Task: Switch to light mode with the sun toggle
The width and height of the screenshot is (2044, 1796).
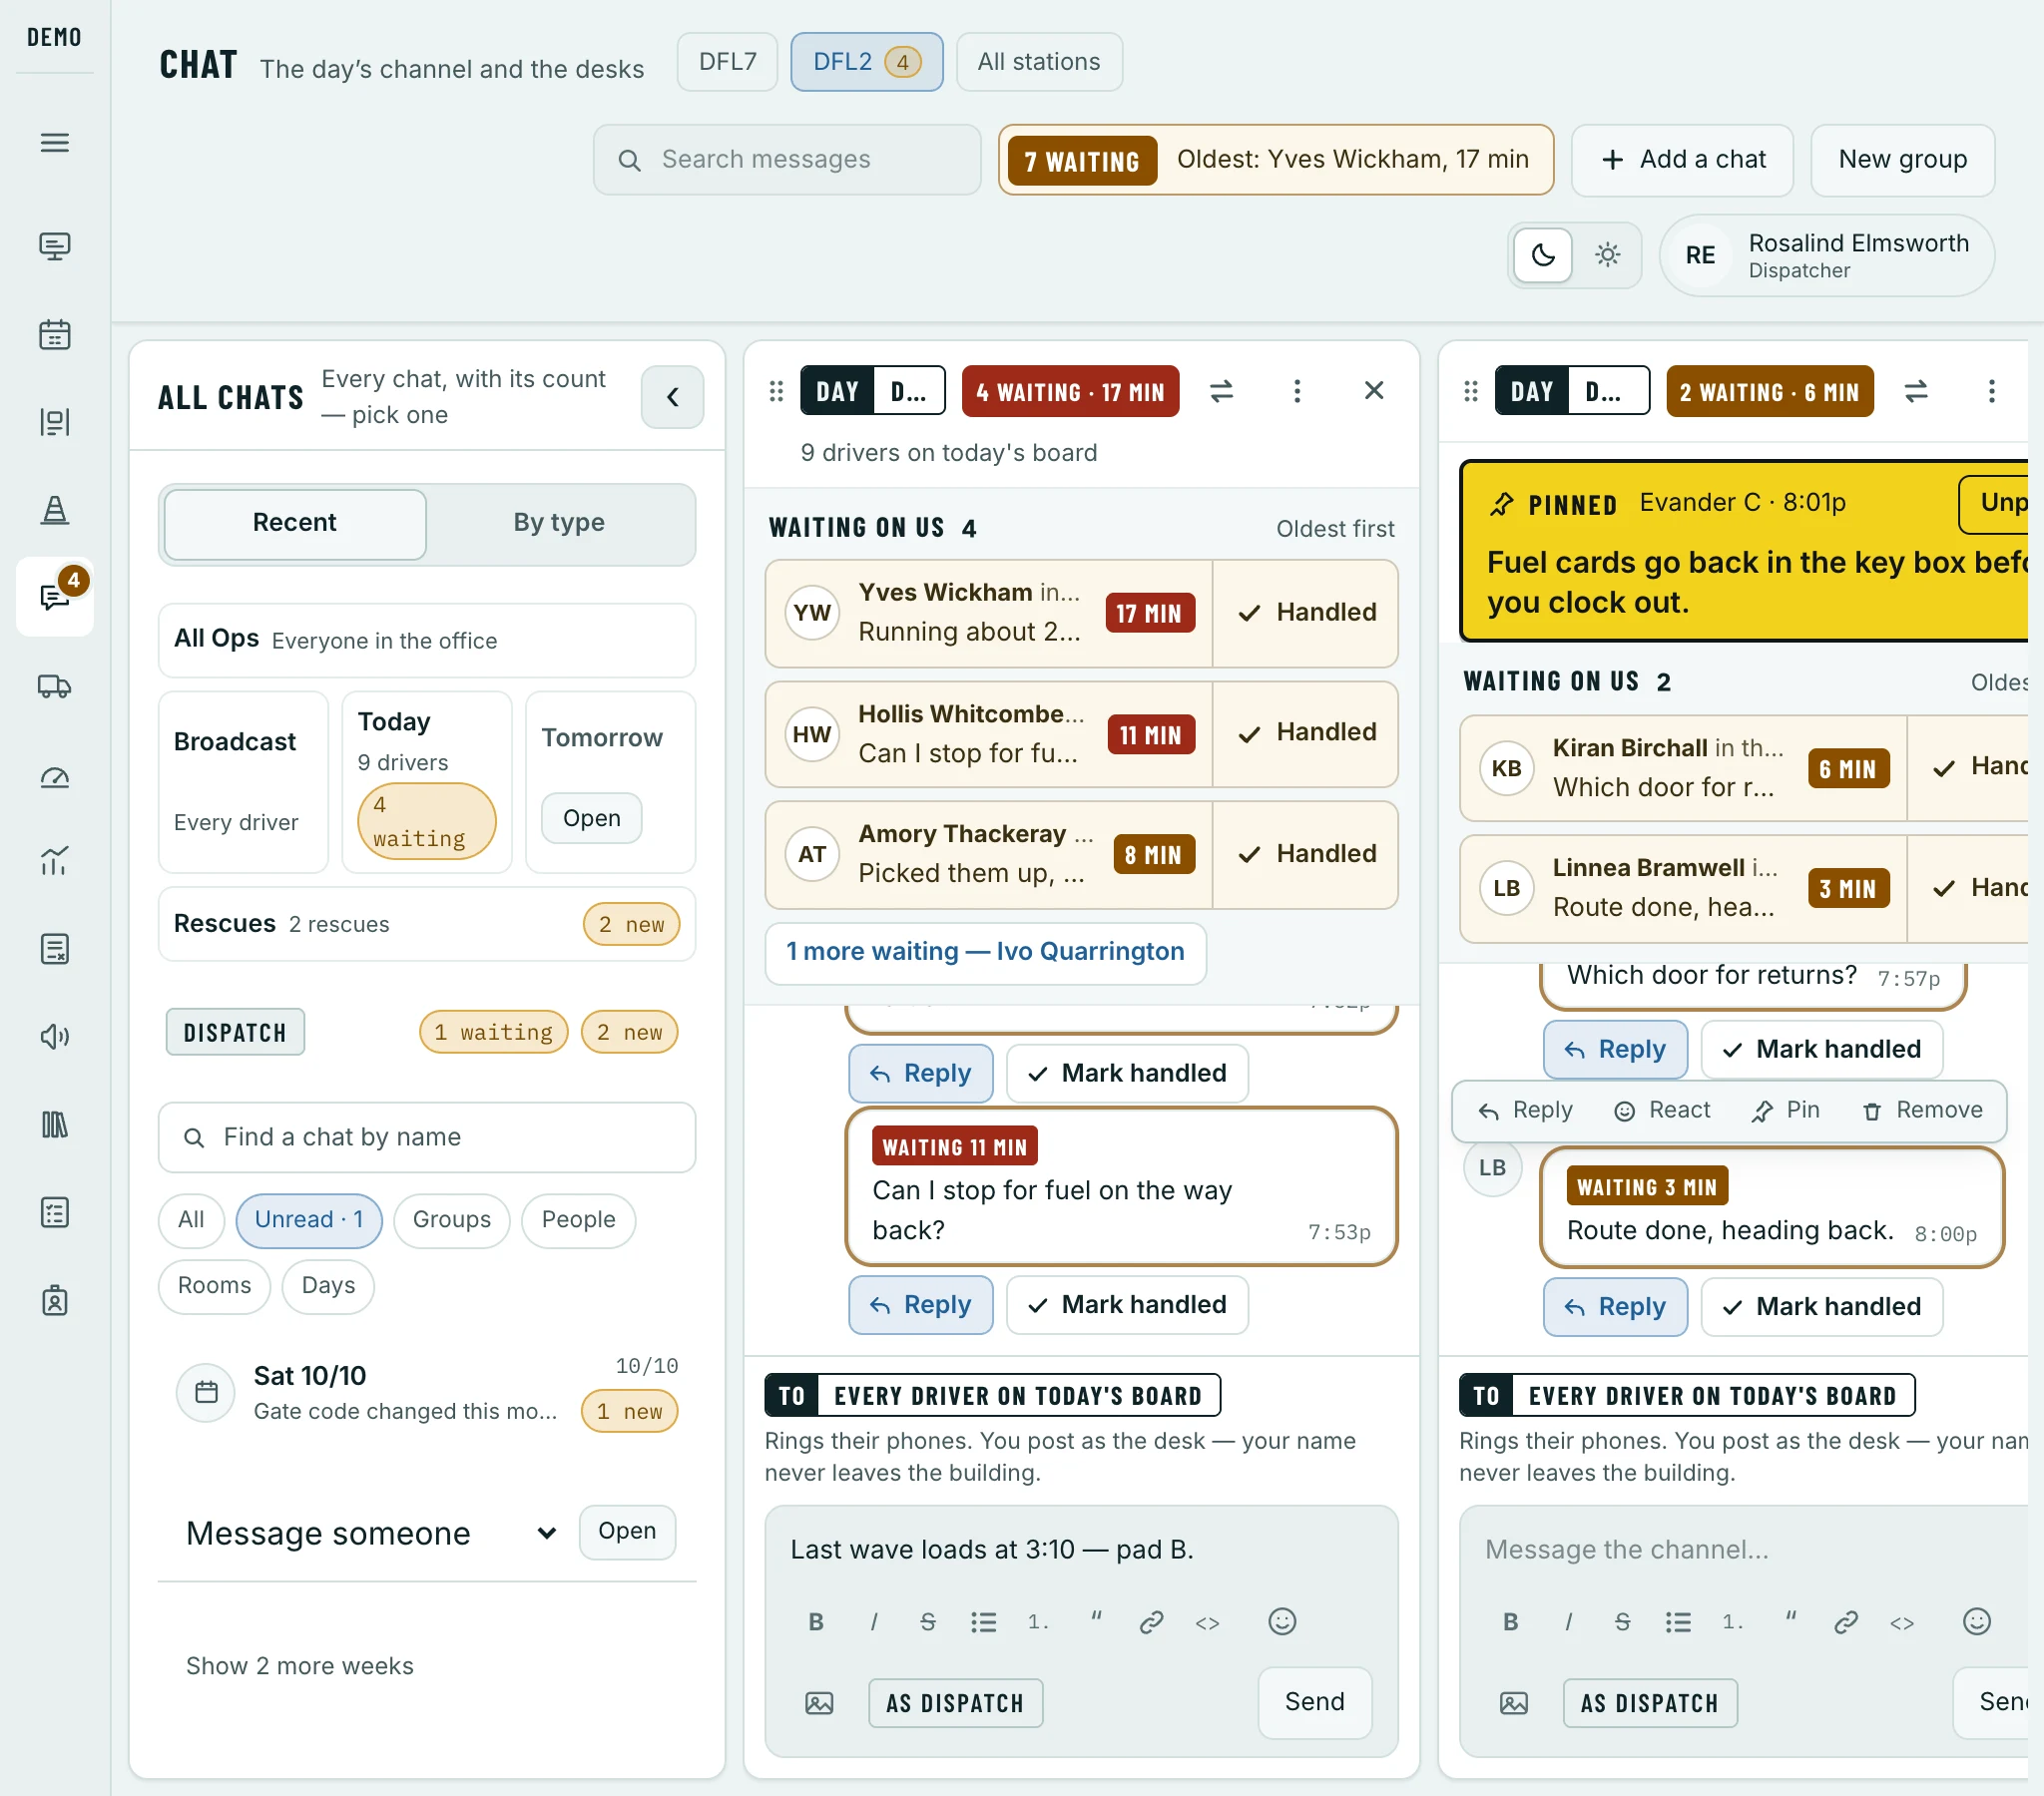Action: click(x=1607, y=255)
